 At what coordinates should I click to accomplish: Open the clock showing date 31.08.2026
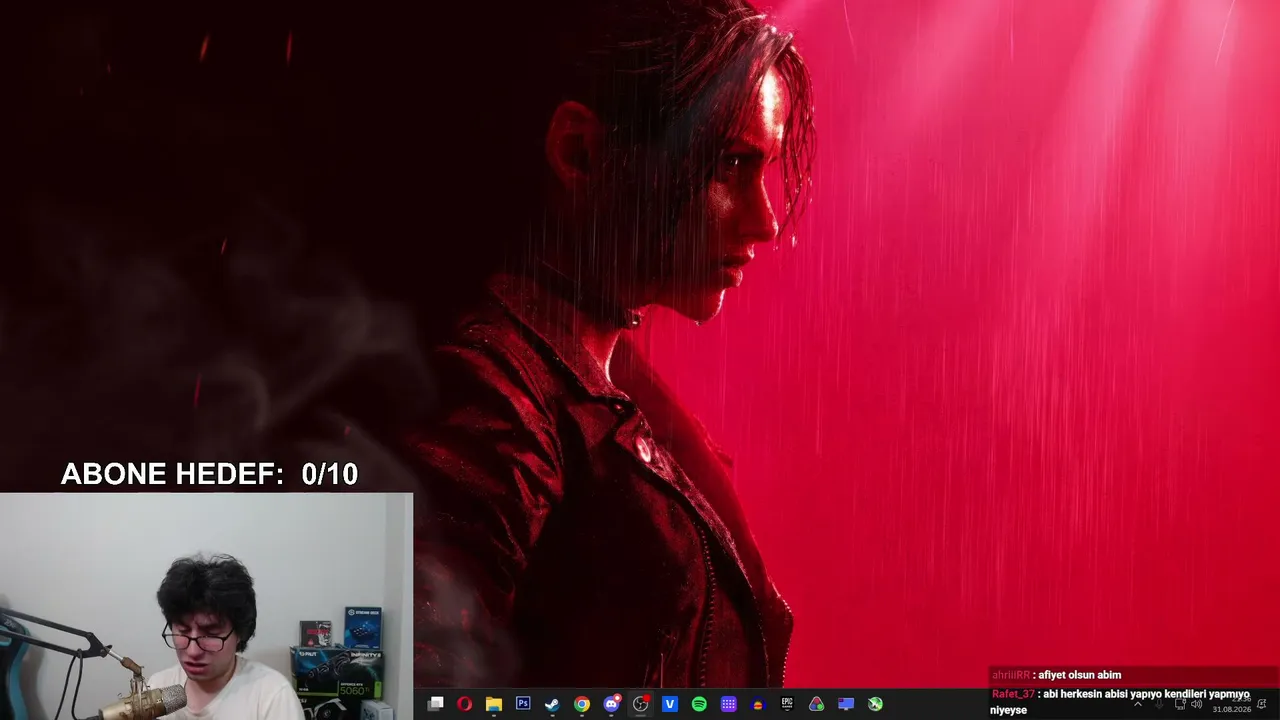point(1232,704)
